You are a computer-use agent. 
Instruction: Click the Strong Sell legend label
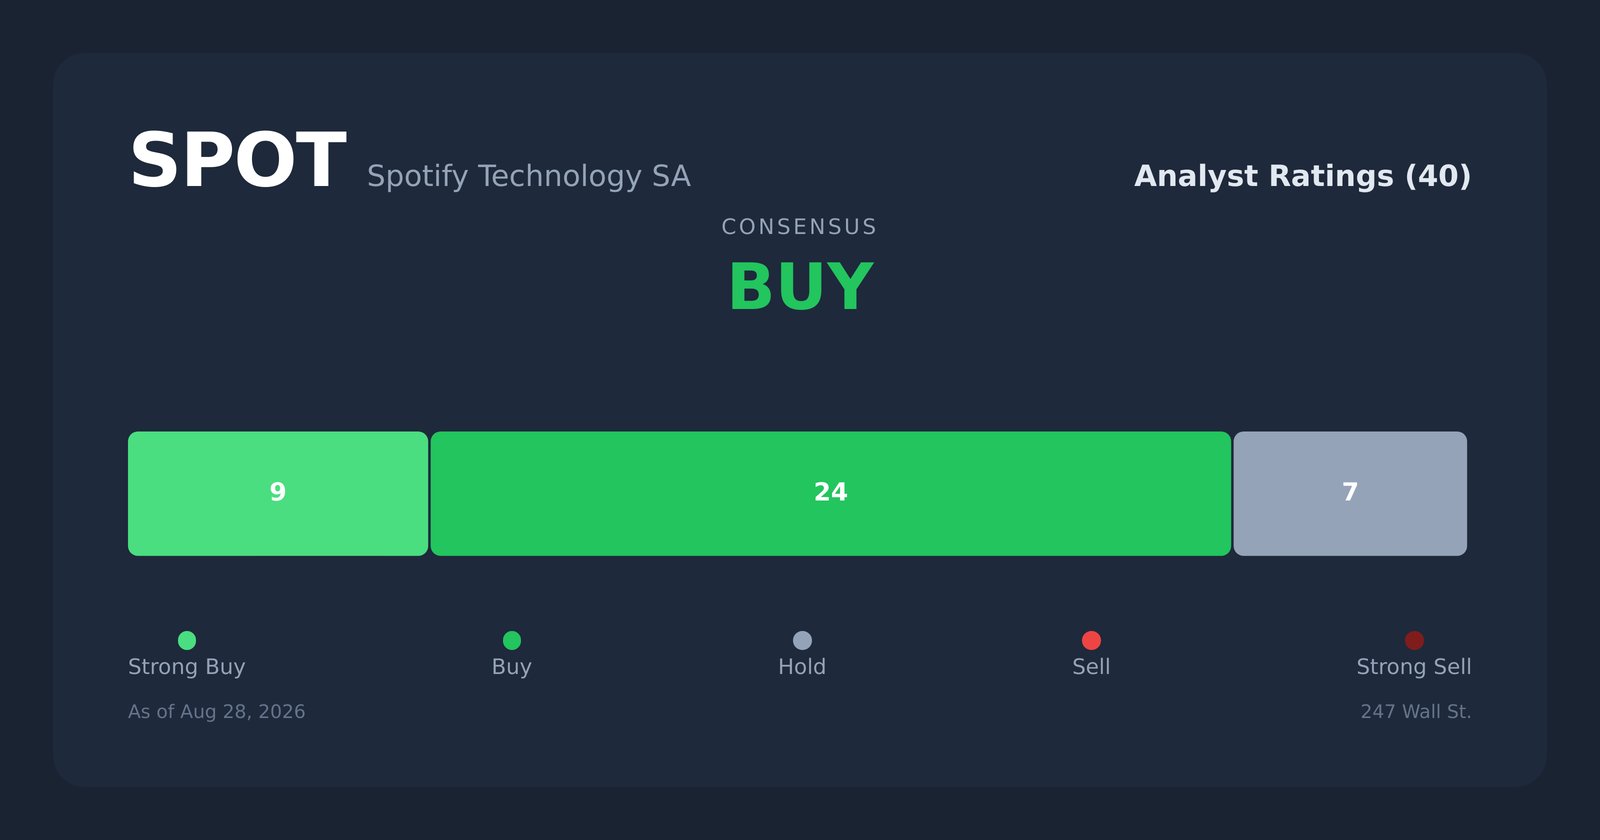(1414, 667)
